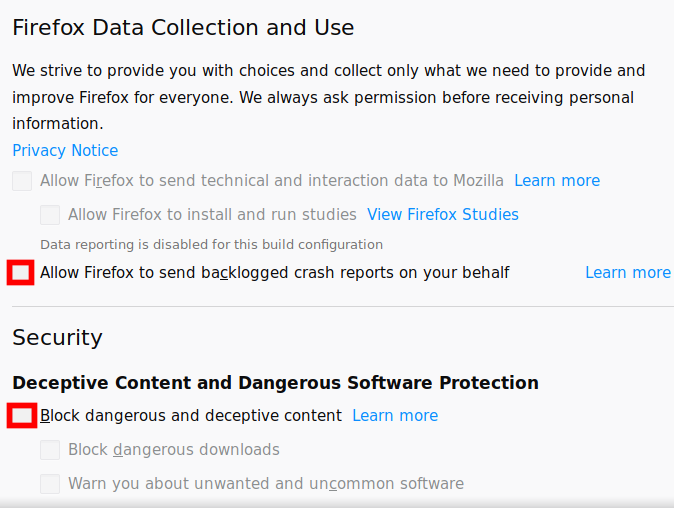
Task: Click the backlogged crash reports label text
Action: point(275,273)
